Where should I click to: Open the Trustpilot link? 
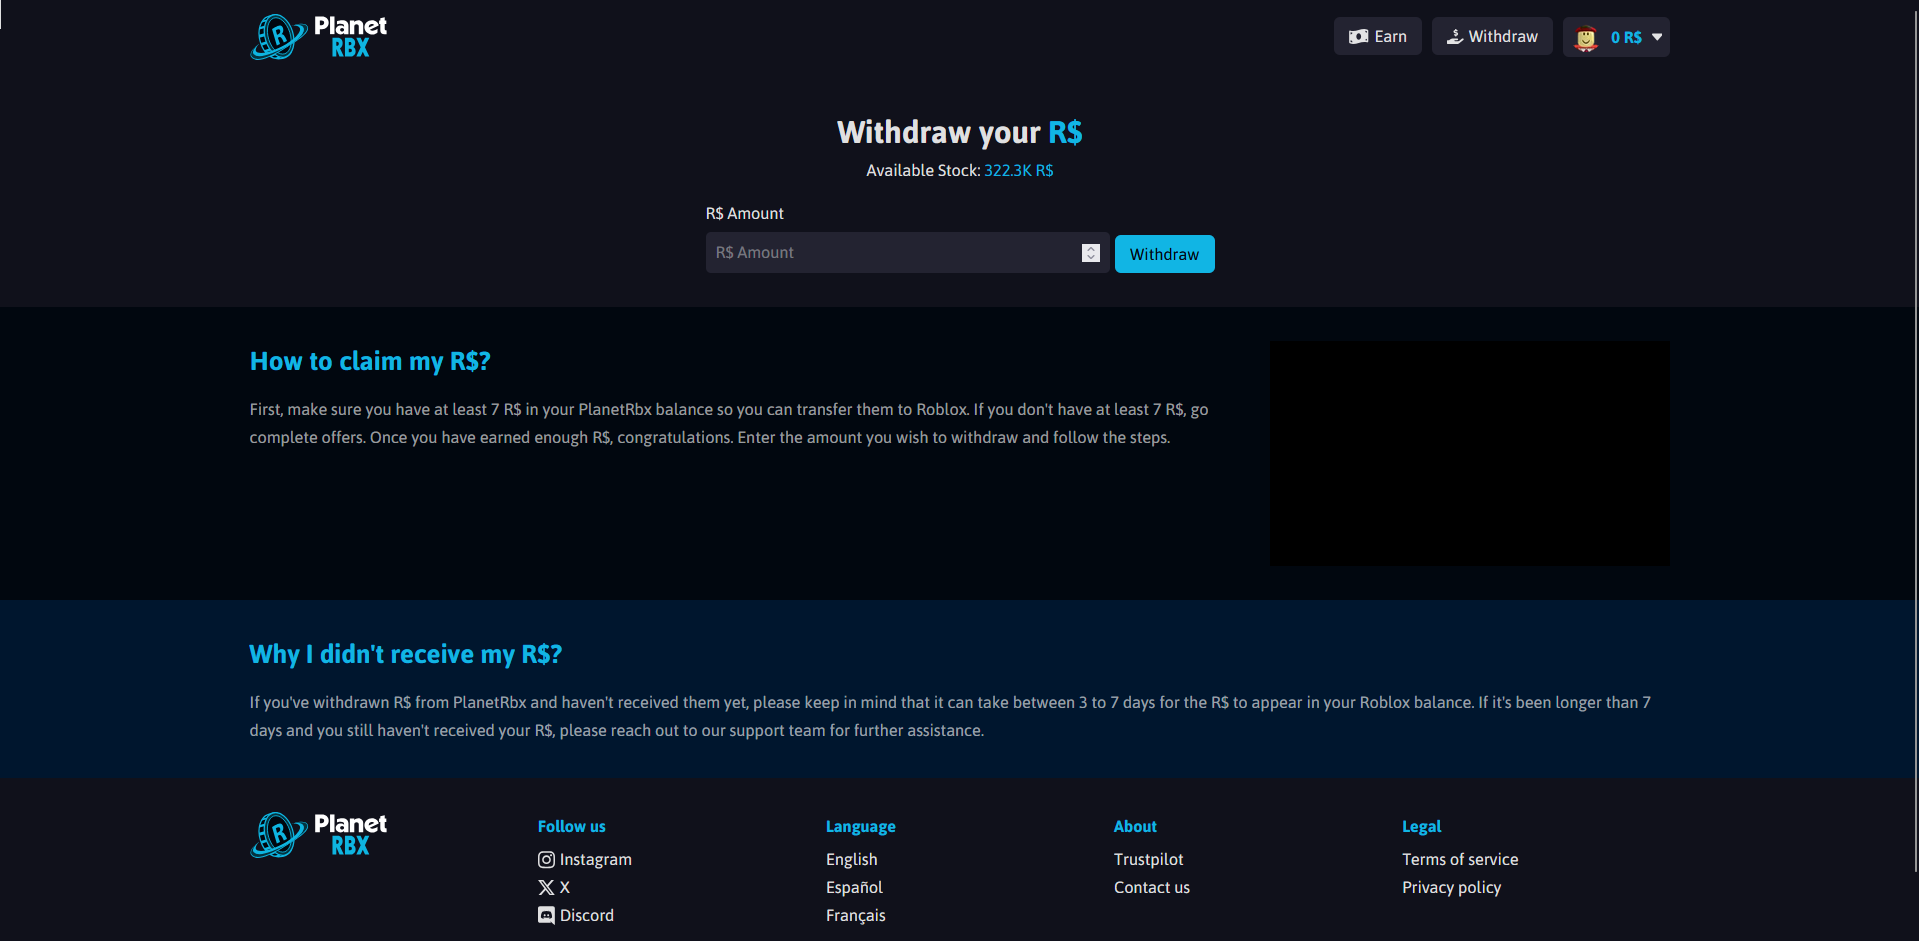[1148, 859]
